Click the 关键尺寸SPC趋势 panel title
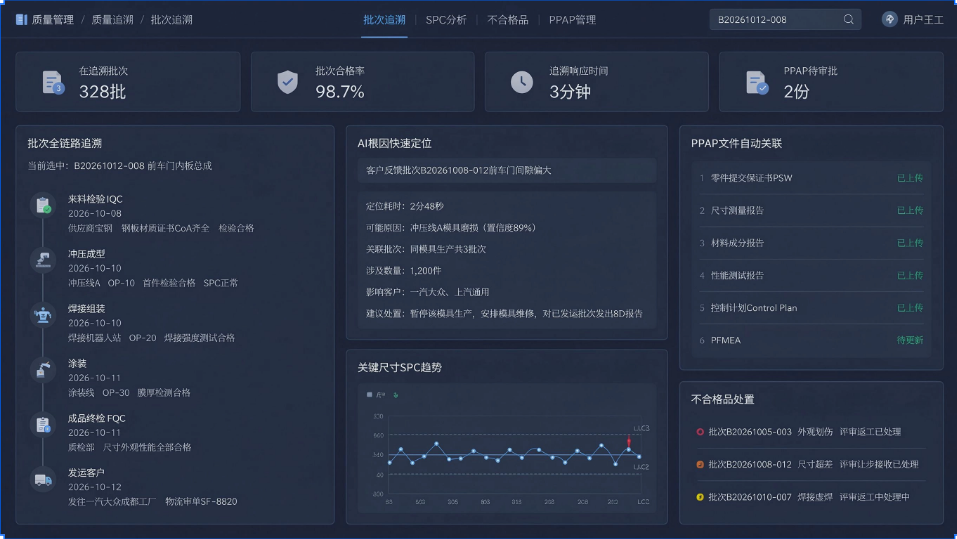This screenshot has height=539, width=957. (x=399, y=367)
